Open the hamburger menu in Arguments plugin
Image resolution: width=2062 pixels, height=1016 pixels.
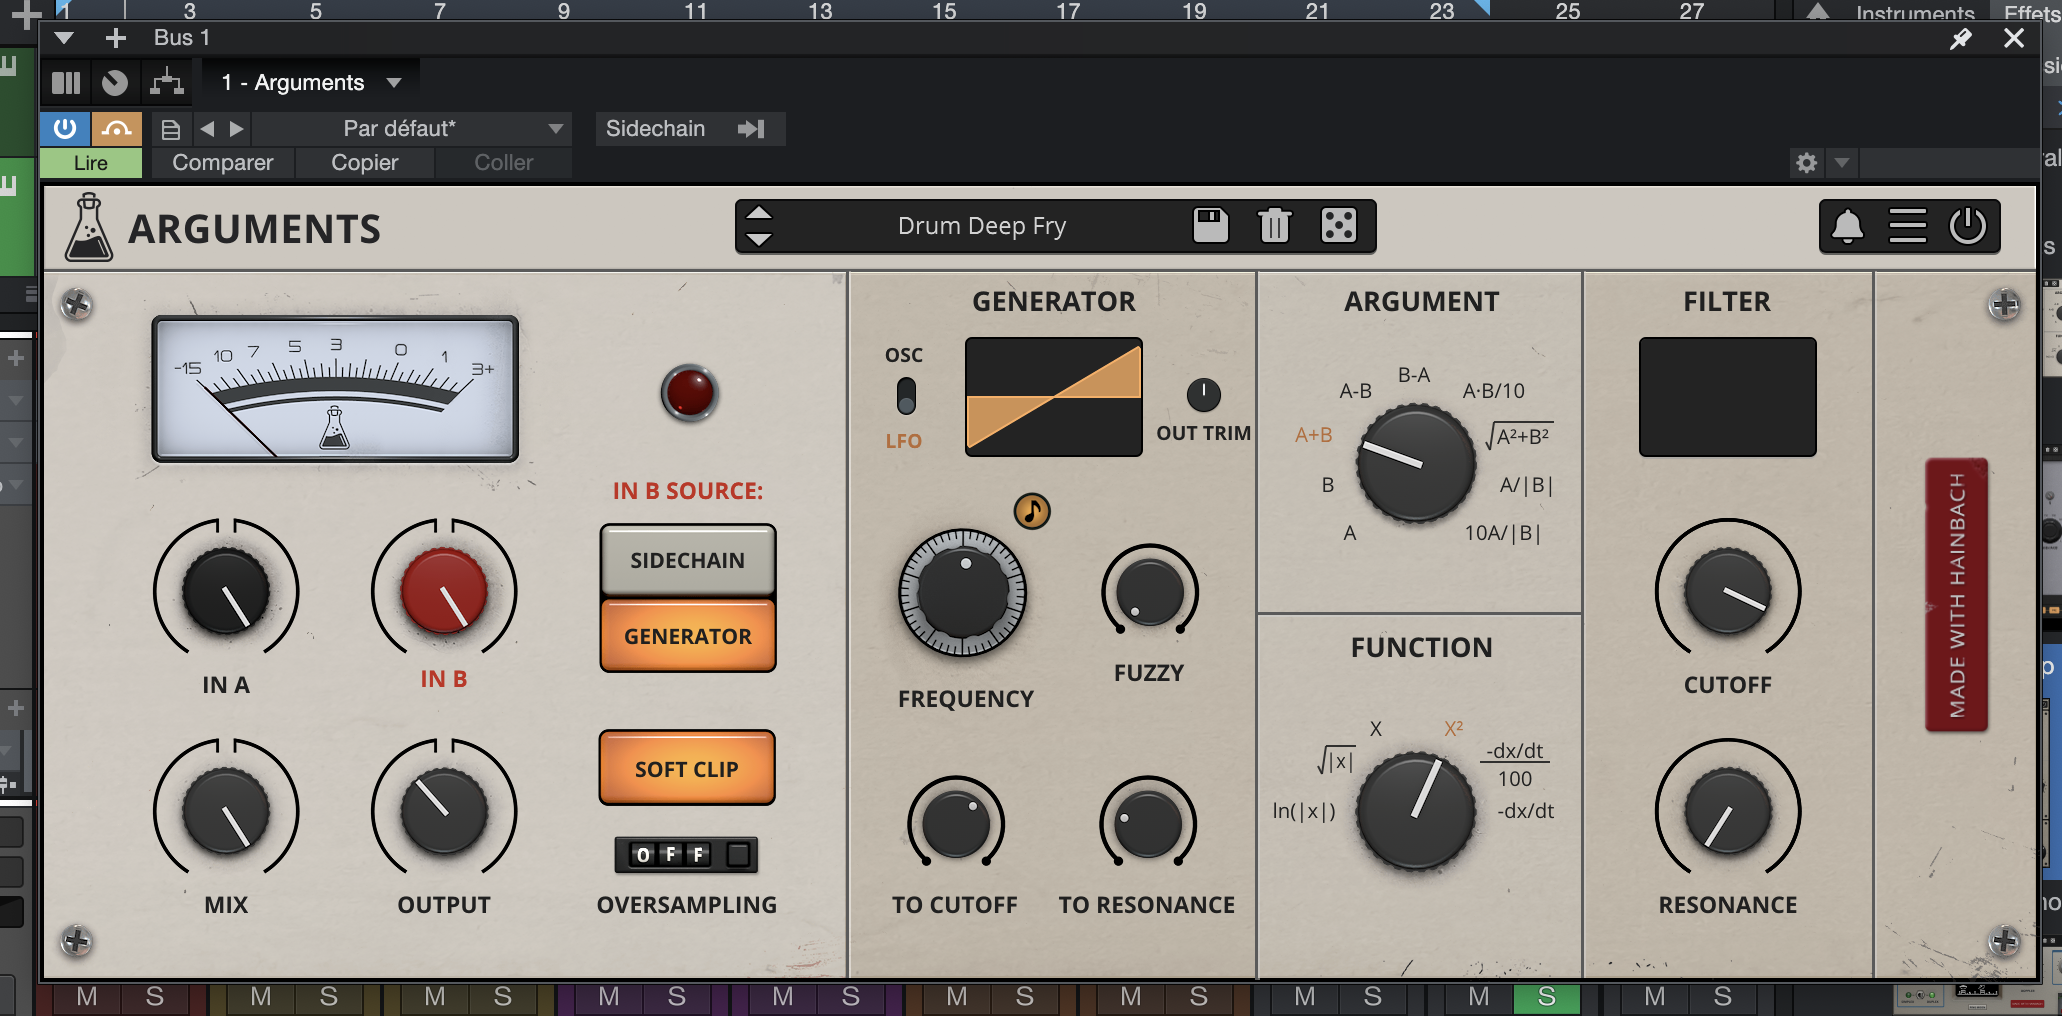1908,226
